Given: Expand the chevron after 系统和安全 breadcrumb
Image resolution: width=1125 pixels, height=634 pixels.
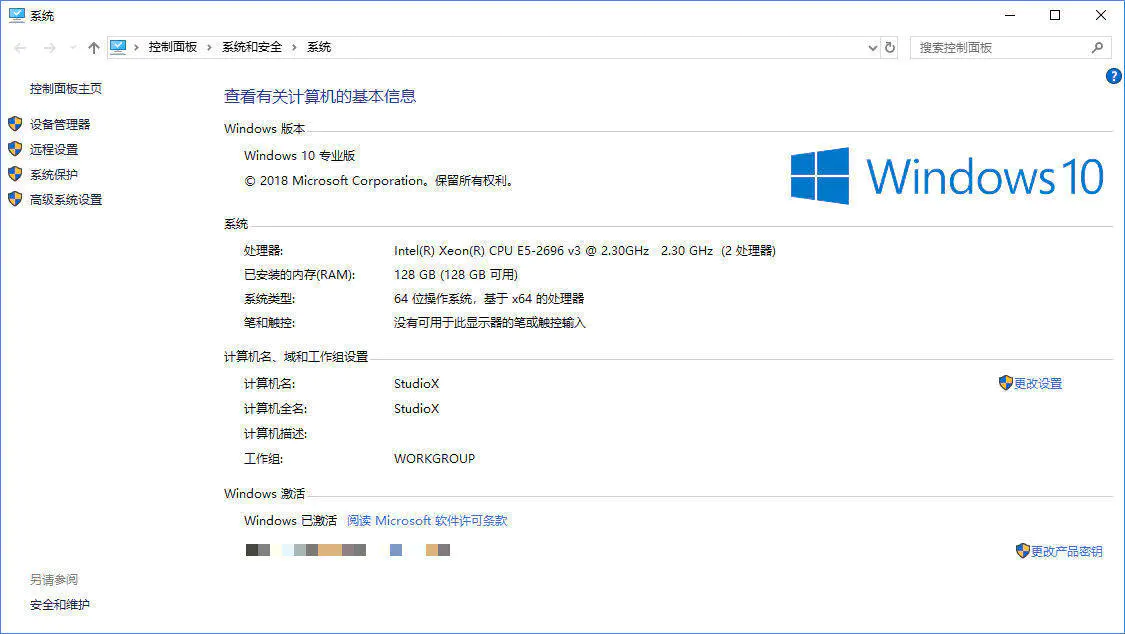Looking at the screenshot, I should pos(294,47).
